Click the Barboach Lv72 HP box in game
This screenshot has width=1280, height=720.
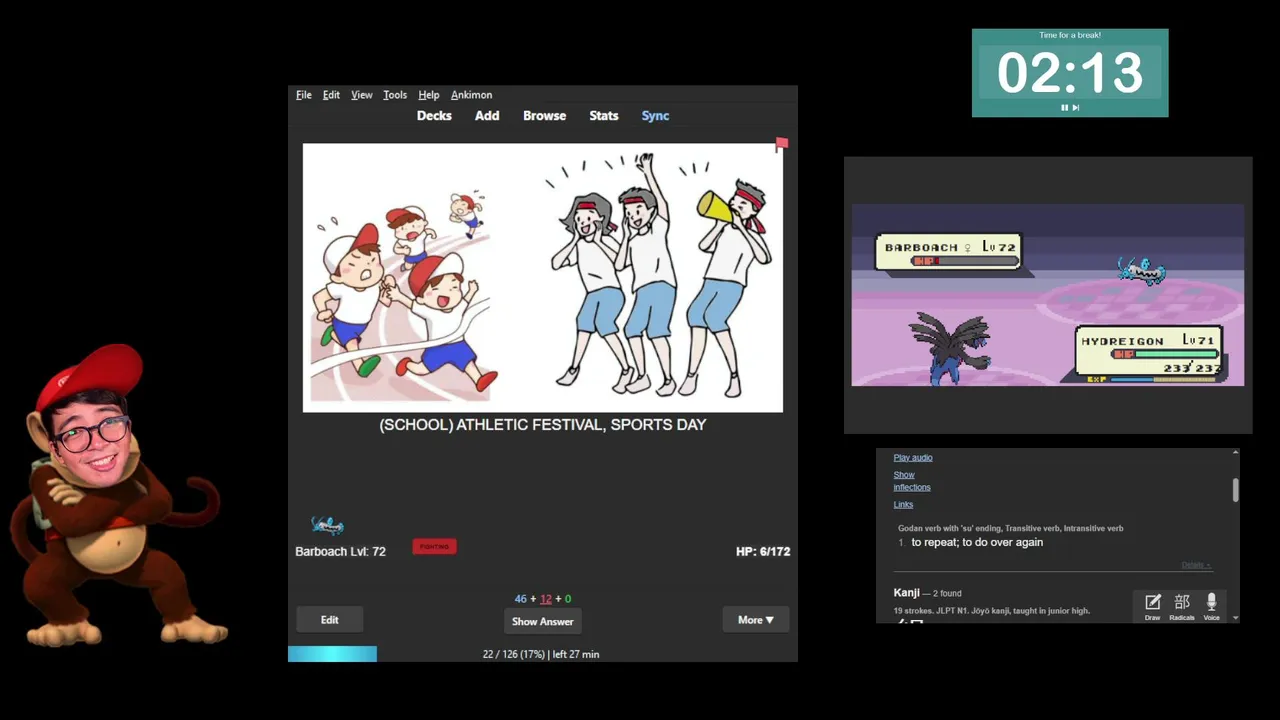click(x=948, y=252)
